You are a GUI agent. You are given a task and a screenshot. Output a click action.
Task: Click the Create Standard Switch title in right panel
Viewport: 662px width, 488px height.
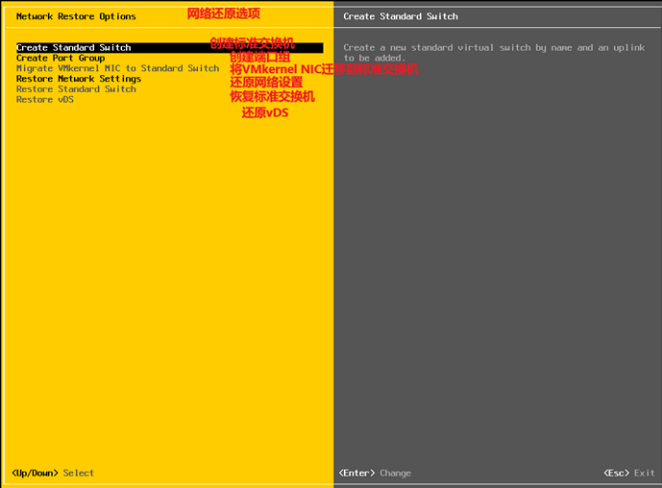[400, 17]
